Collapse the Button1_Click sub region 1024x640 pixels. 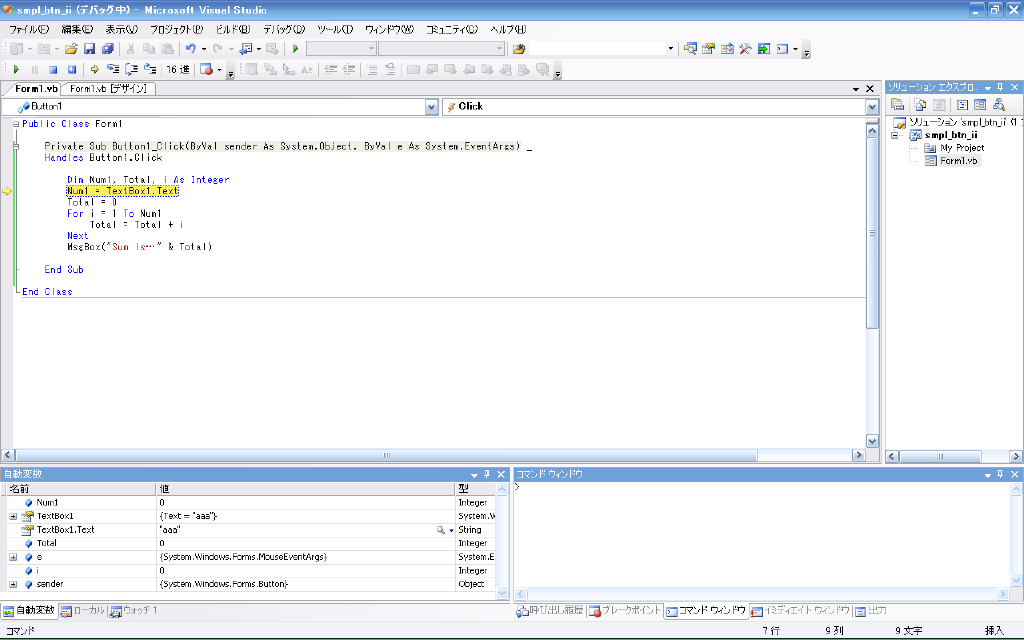point(16,146)
